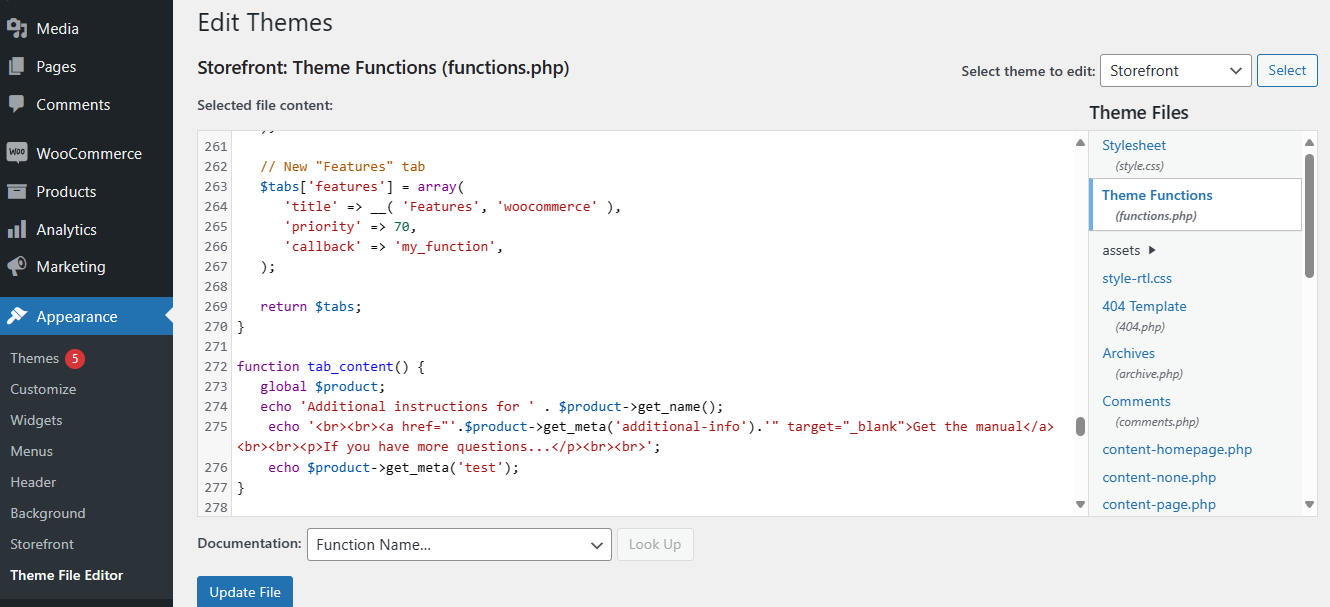Click Theme Files scroll down arrow
The height and width of the screenshot is (607, 1330).
[1310, 504]
